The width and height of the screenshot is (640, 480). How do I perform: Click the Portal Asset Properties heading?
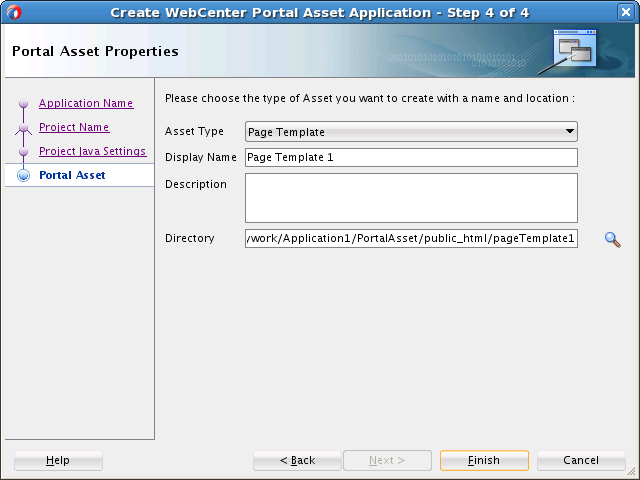pyautogui.click(x=95, y=51)
